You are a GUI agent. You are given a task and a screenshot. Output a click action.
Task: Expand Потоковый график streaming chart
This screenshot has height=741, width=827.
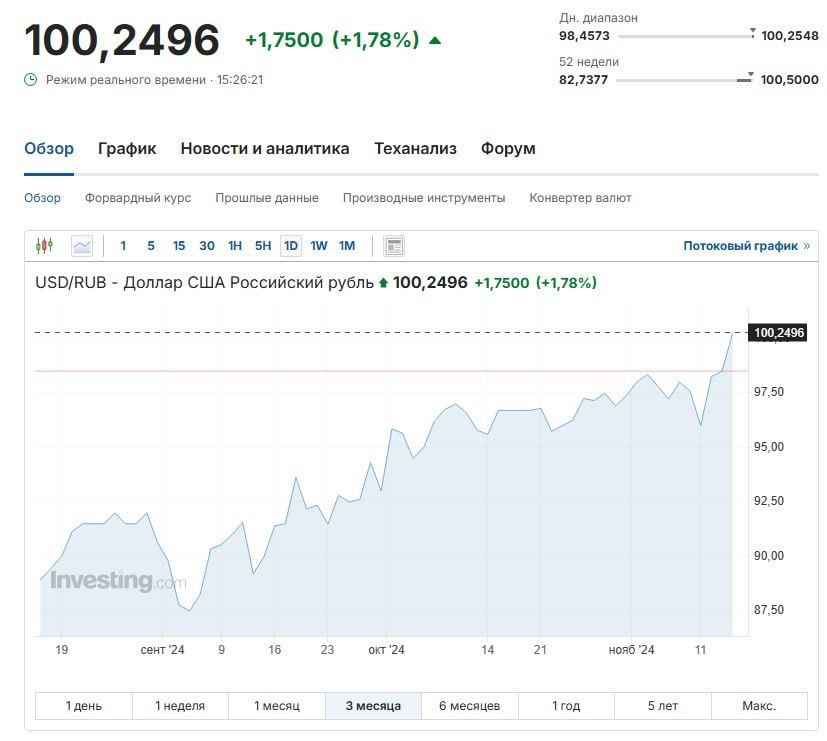(x=746, y=246)
